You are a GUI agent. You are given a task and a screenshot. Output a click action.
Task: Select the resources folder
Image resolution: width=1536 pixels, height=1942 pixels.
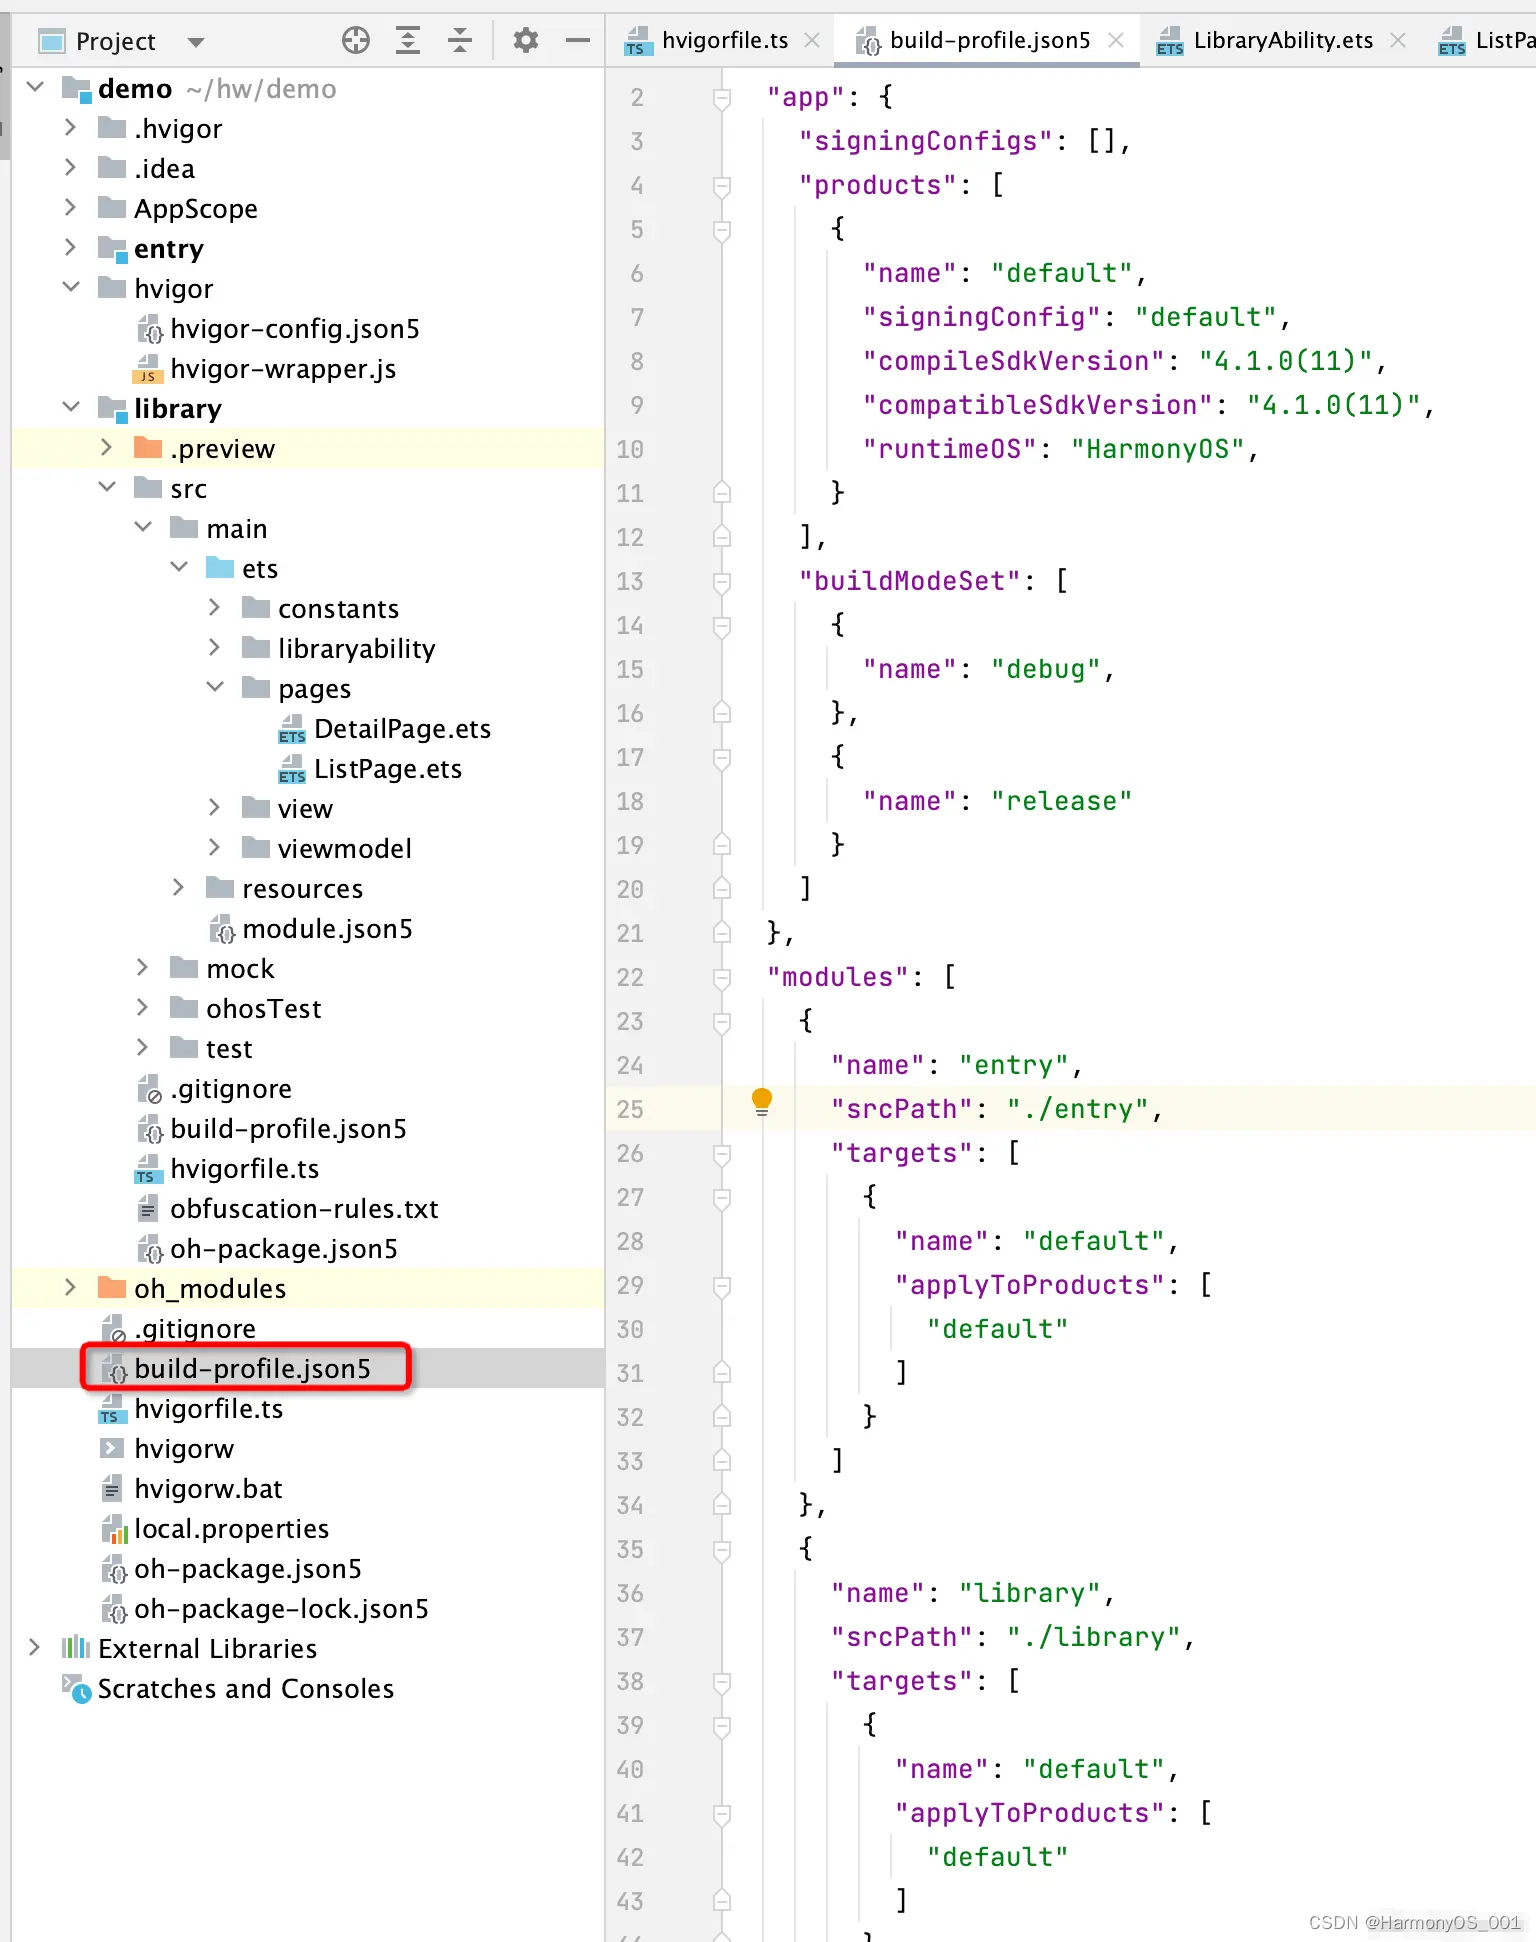click(302, 889)
